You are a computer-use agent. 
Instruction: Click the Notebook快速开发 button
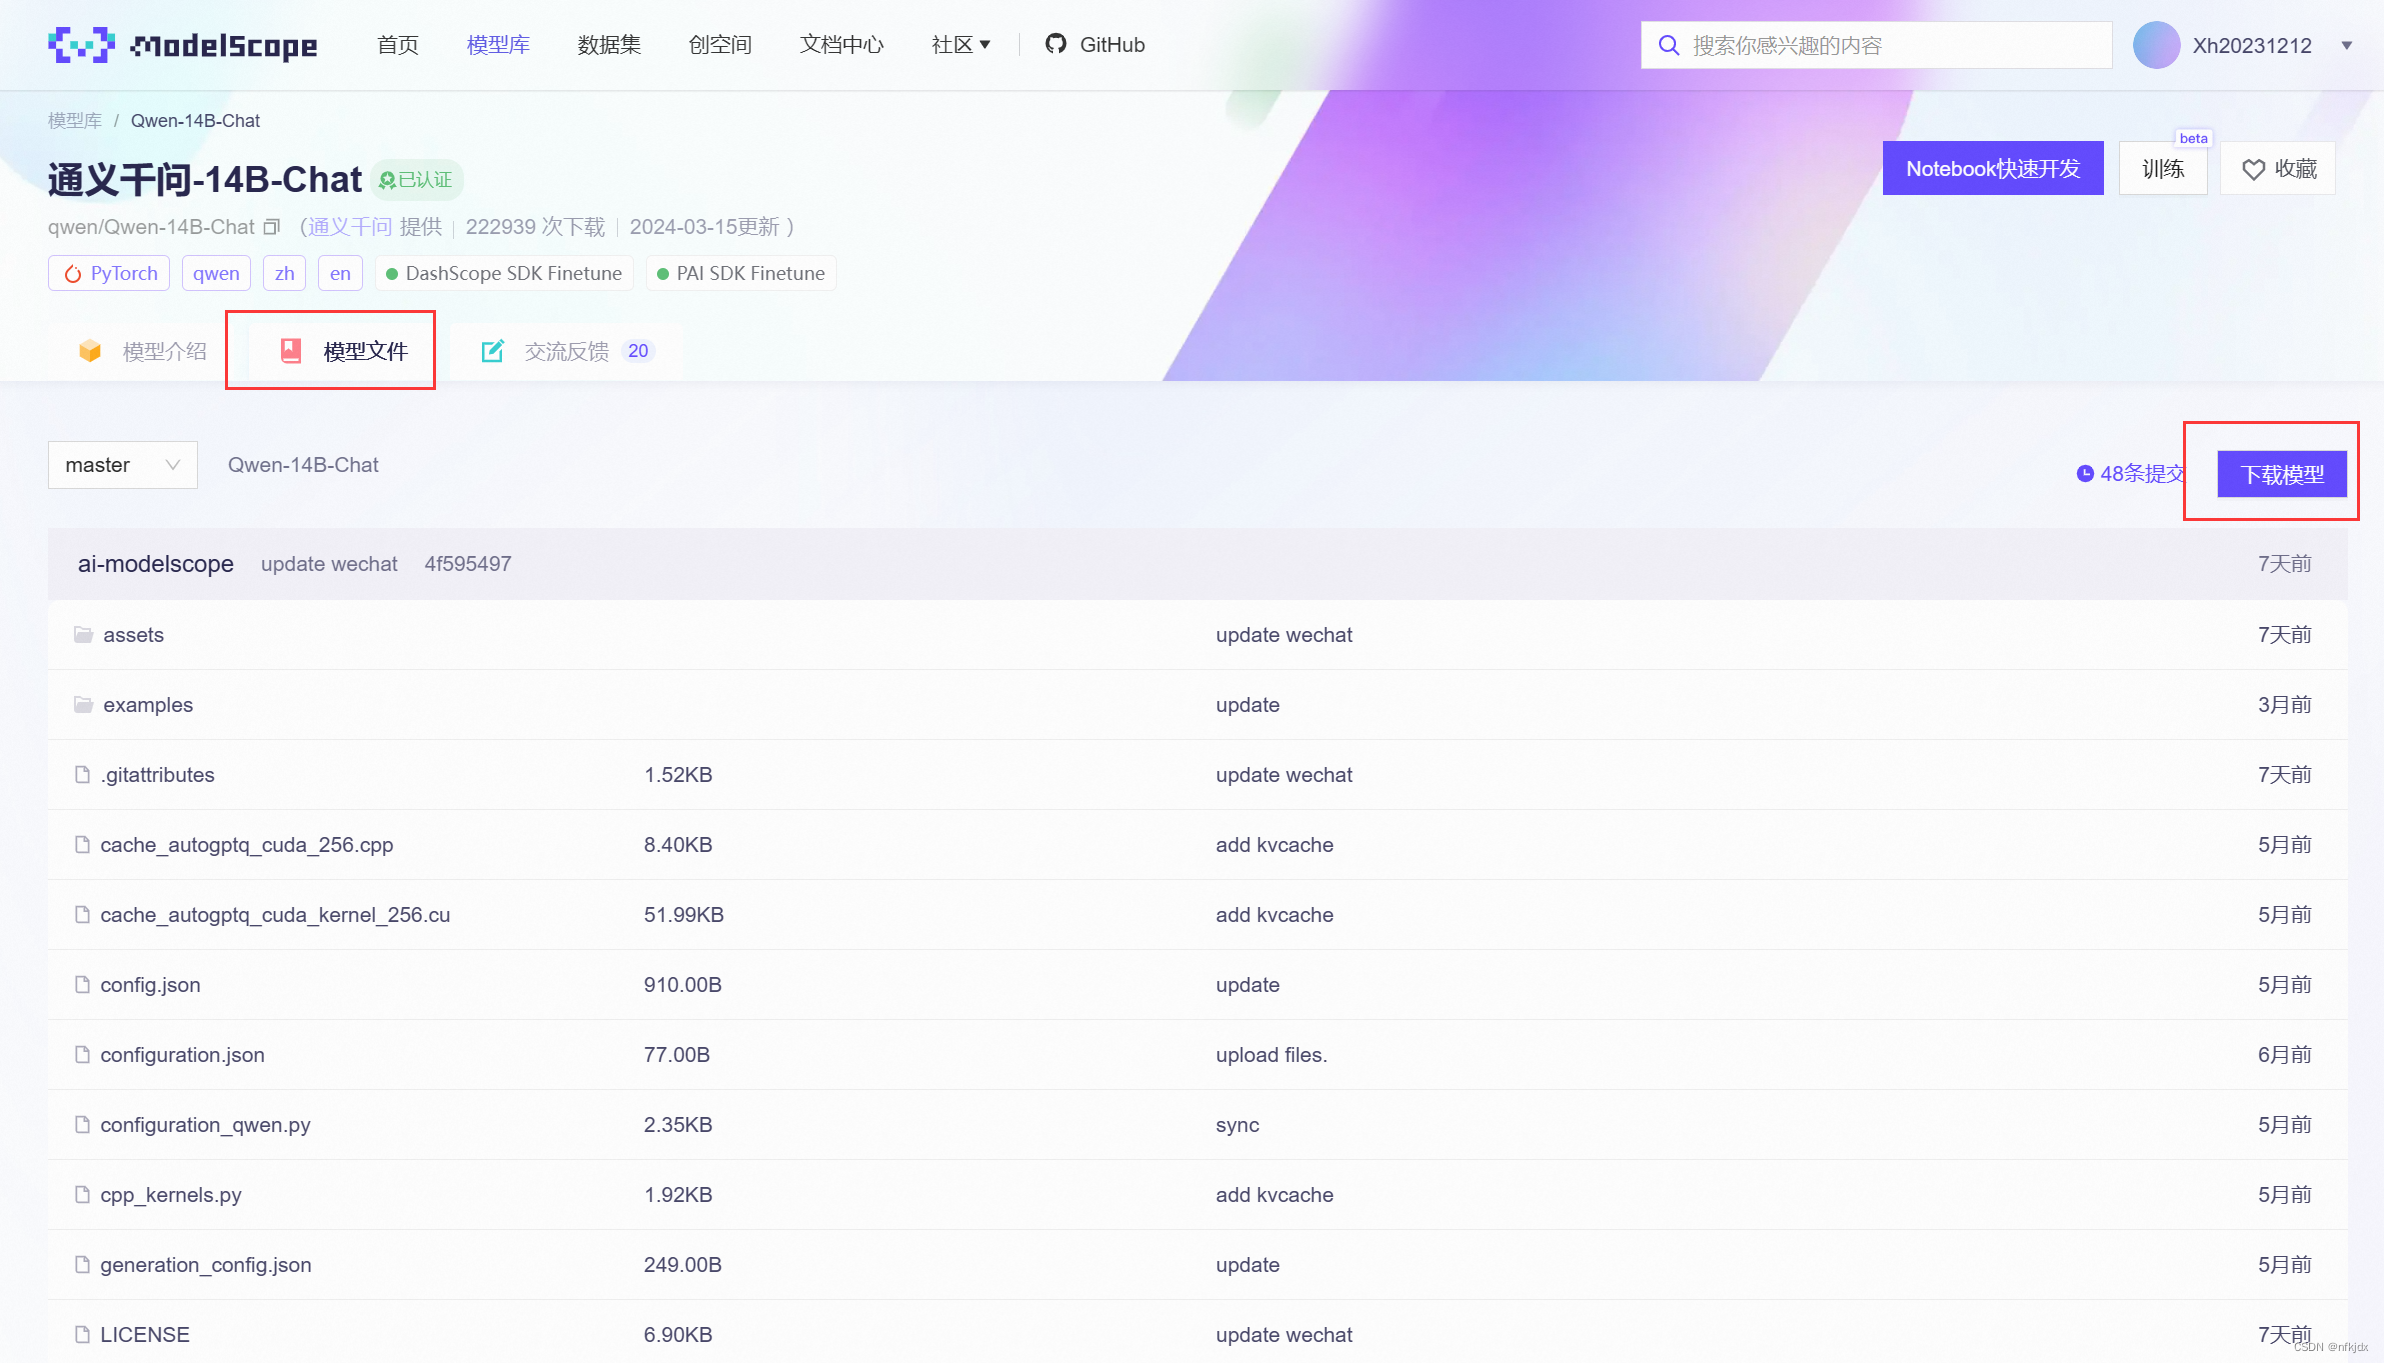1992,169
